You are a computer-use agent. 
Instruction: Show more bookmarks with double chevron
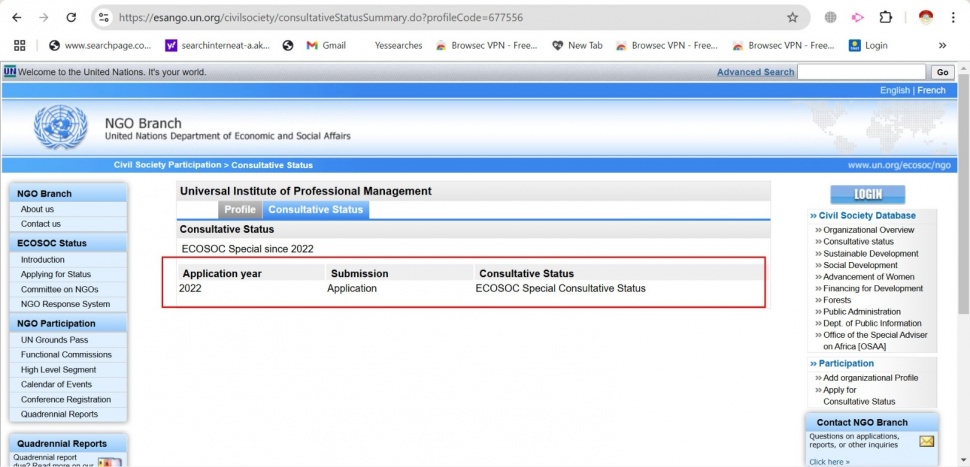coord(943,45)
